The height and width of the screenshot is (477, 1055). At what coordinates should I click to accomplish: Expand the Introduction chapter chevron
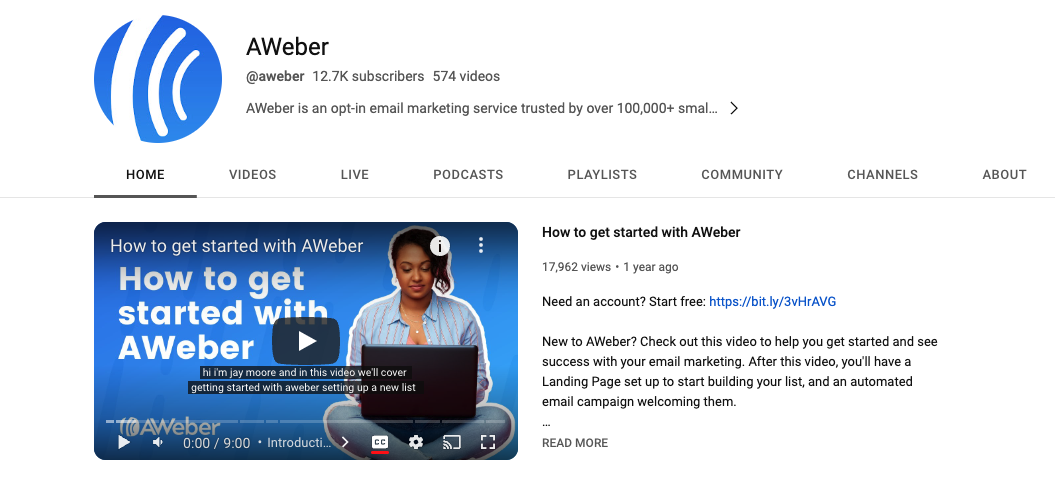344,442
